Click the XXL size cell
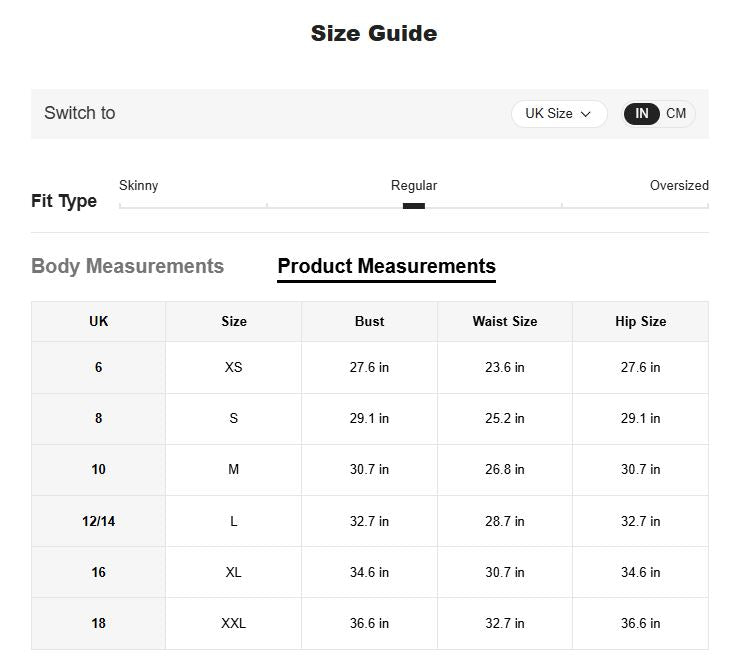The width and height of the screenshot is (743, 662). point(233,623)
